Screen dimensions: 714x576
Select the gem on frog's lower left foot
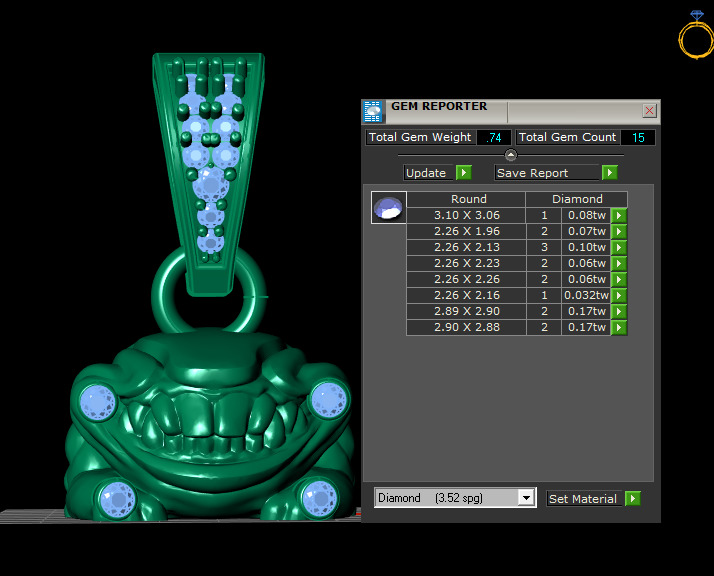click(117, 500)
